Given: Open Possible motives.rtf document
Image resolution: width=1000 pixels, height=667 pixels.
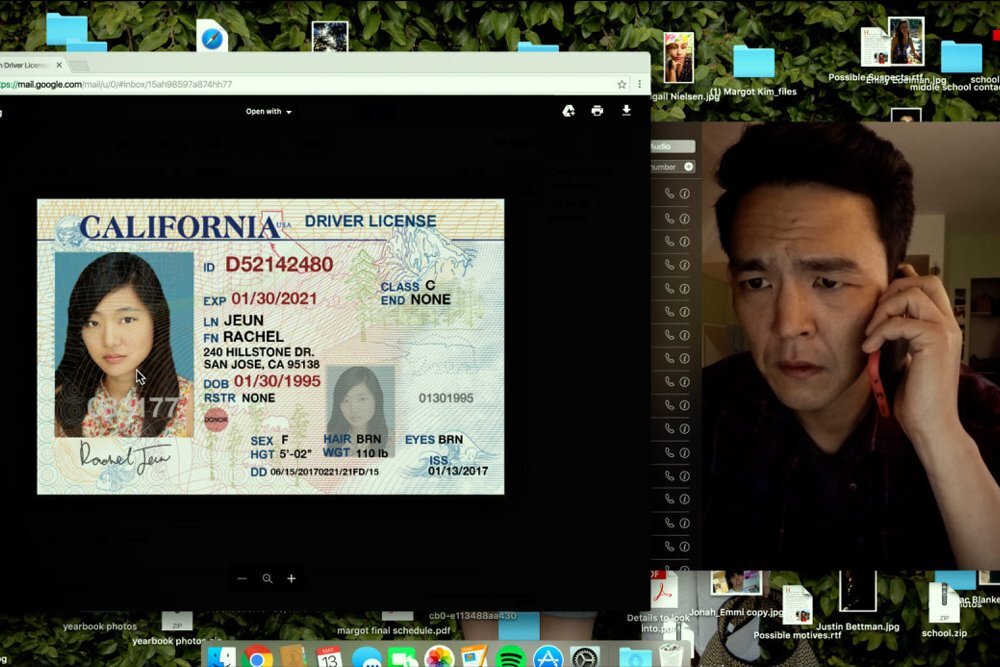Looking at the screenshot, I should click(x=797, y=605).
